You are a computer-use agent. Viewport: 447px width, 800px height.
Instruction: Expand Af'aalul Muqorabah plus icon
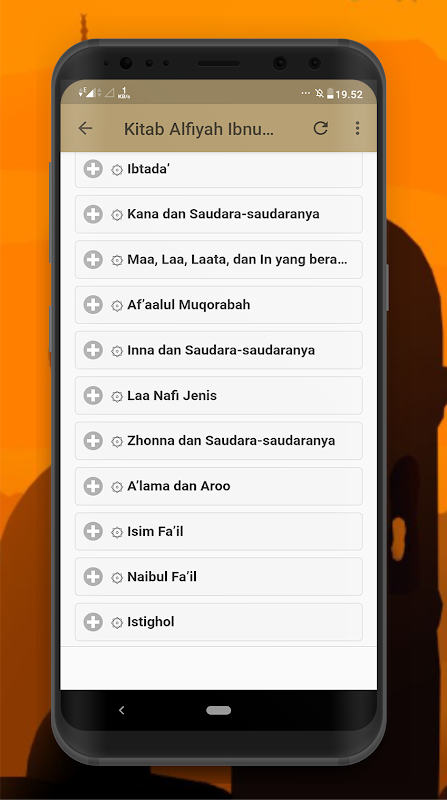pyautogui.click(x=93, y=305)
